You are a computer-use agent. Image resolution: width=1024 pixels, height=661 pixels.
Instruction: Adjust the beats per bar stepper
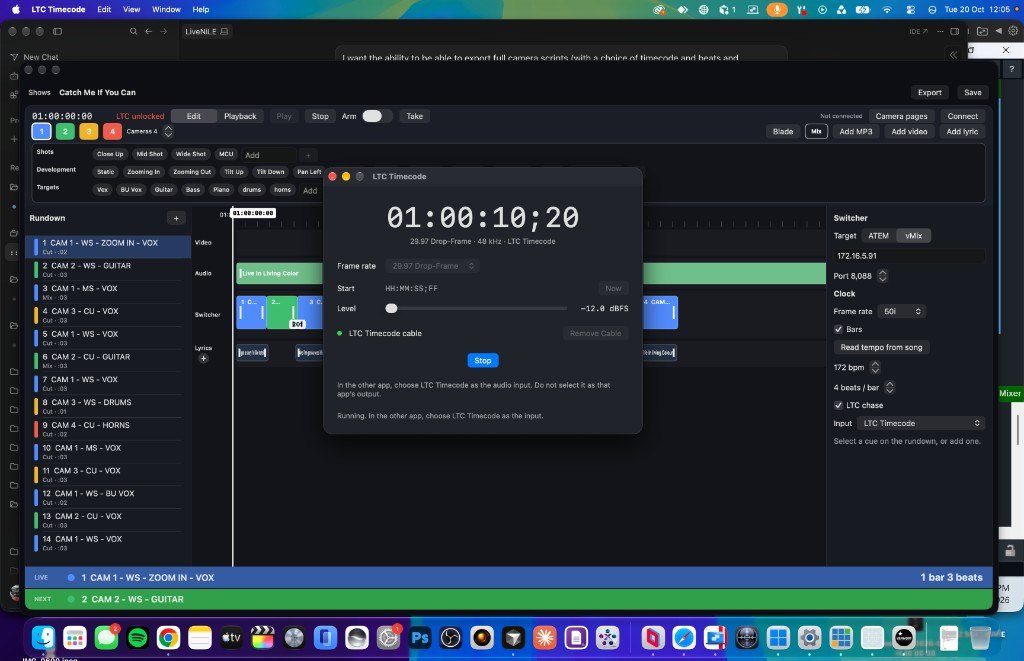click(889, 387)
